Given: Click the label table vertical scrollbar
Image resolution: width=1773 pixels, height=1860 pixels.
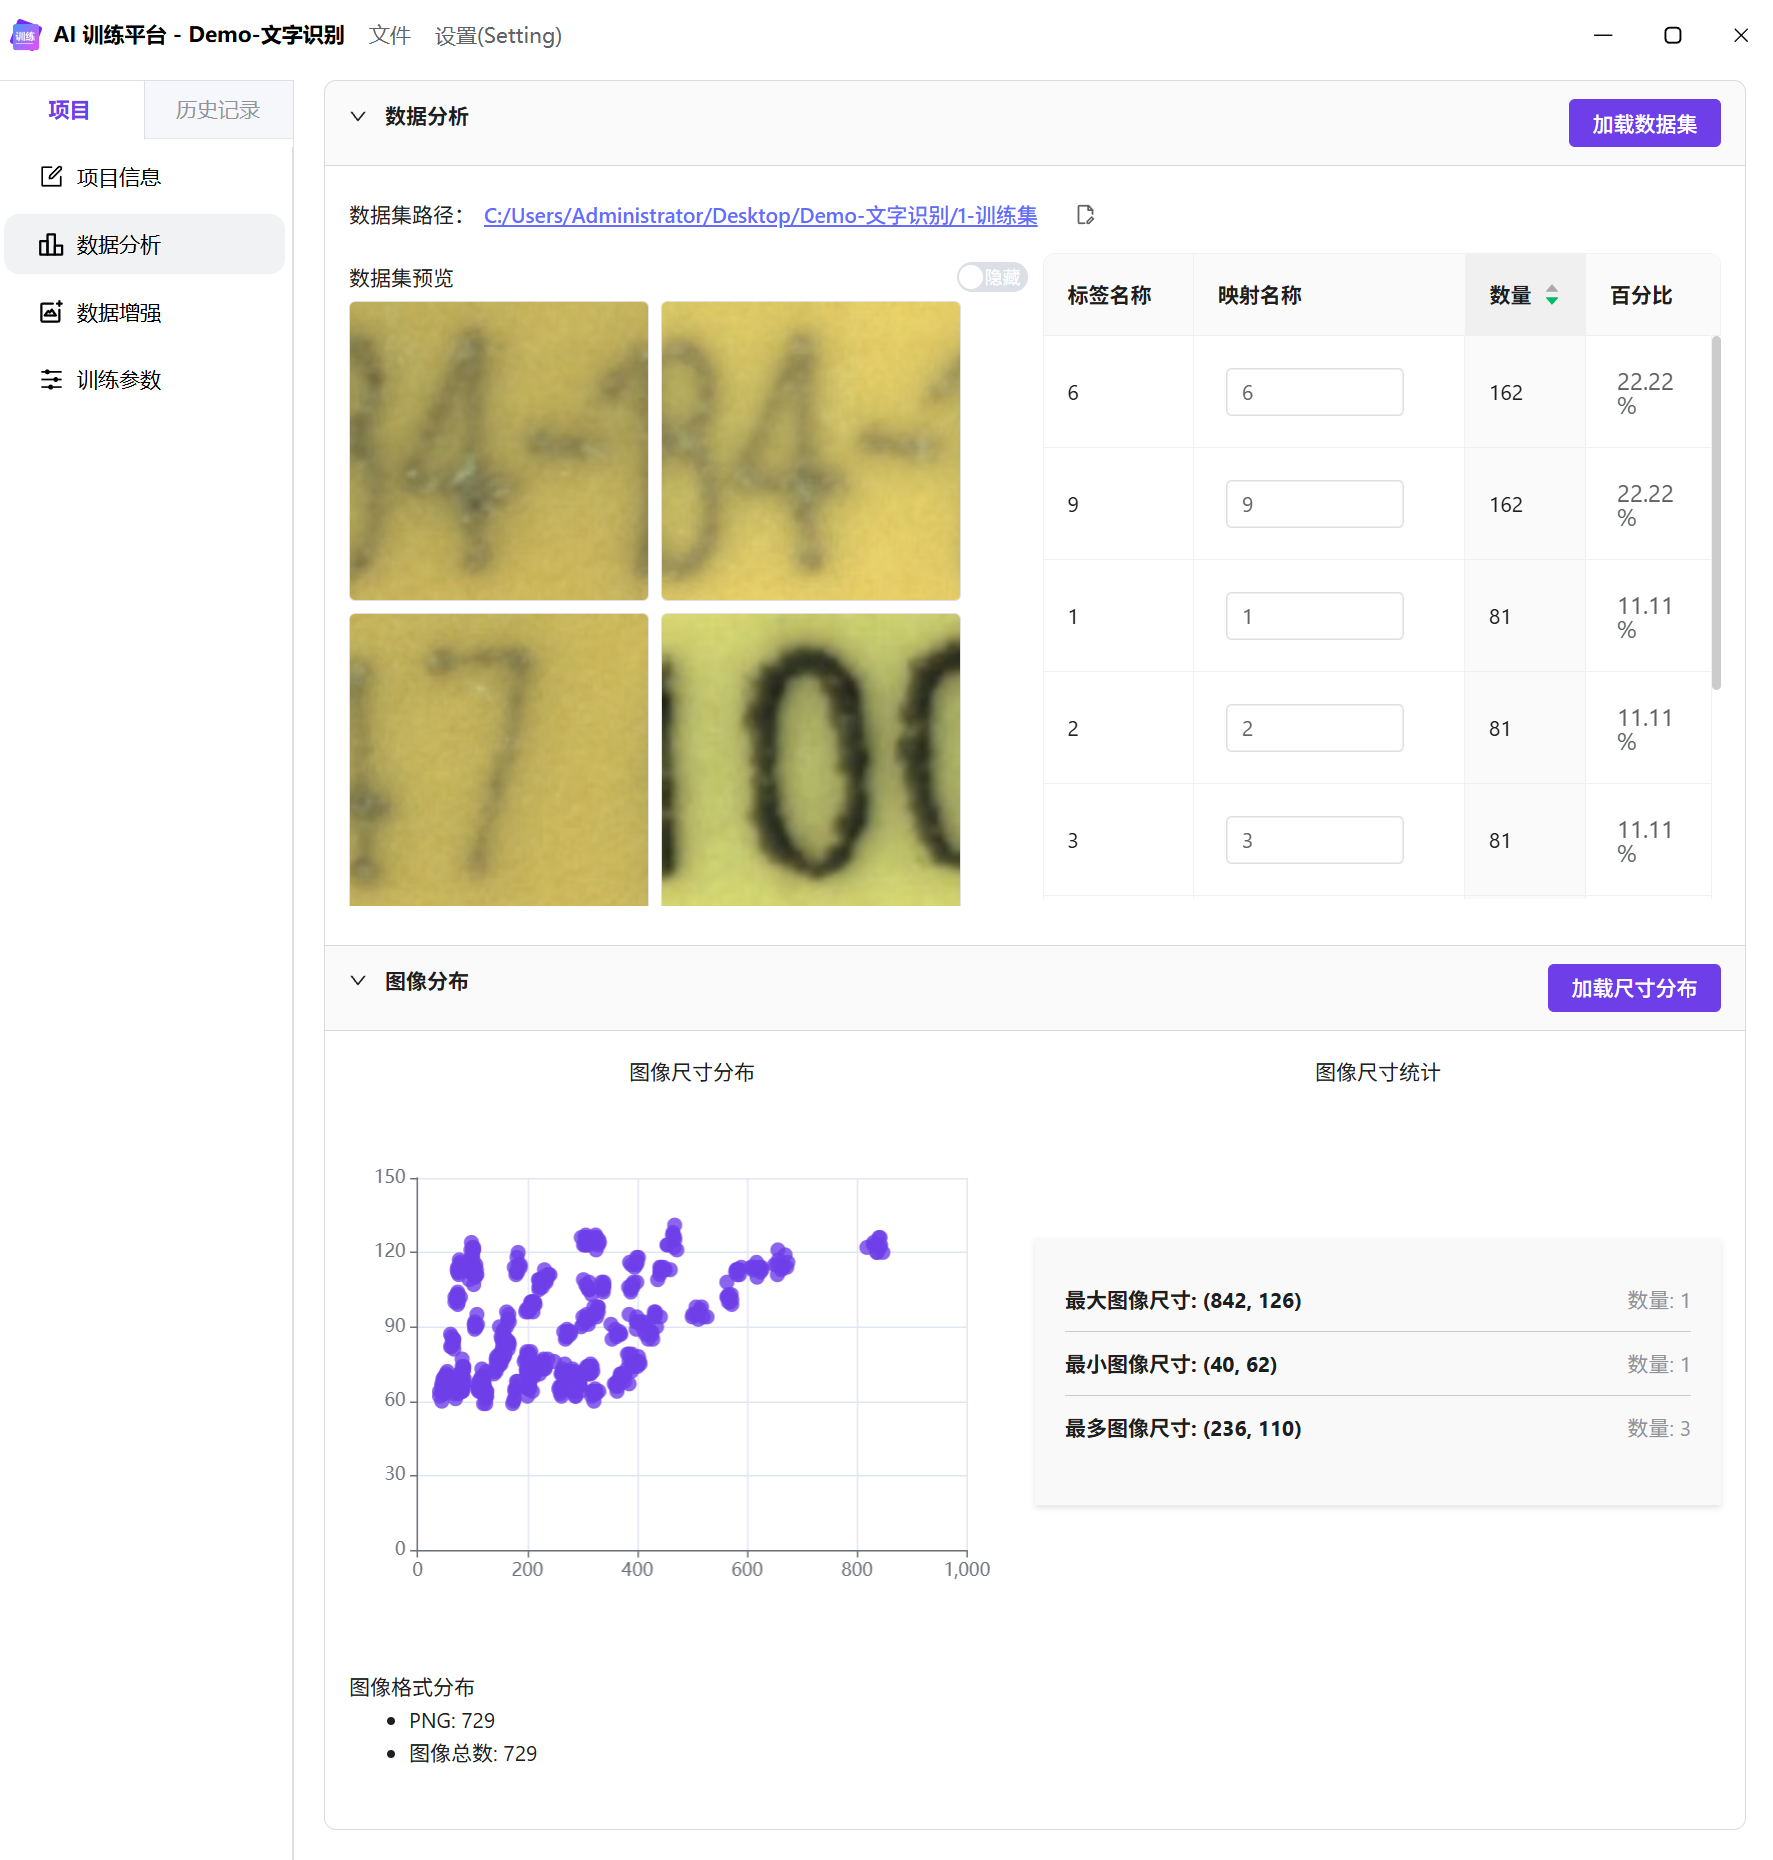Looking at the screenshot, I should click(x=1716, y=512).
